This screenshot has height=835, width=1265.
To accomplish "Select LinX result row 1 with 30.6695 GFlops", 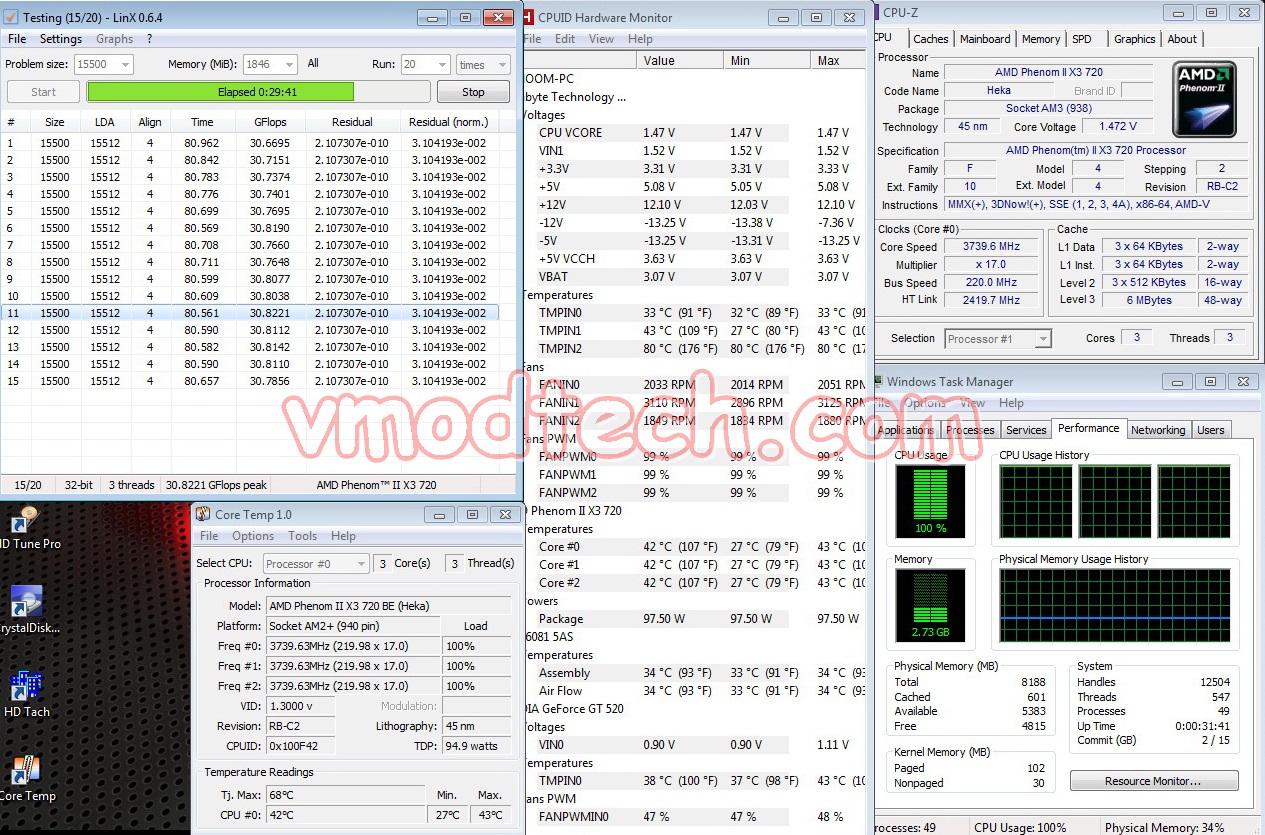I will [249, 143].
